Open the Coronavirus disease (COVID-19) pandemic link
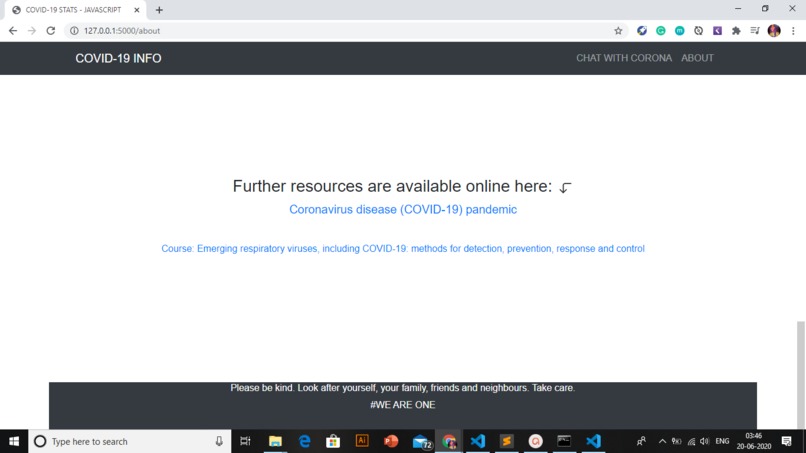Image resolution: width=806 pixels, height=453 pixels. [x=403, y=209]
